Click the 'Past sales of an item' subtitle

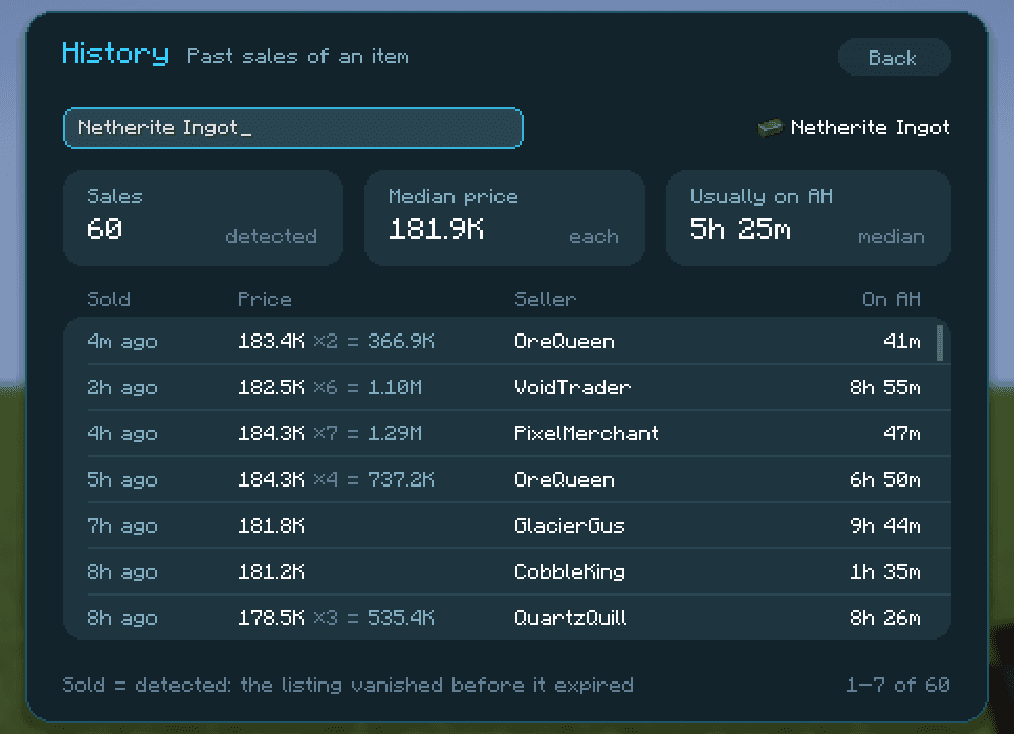297,56
